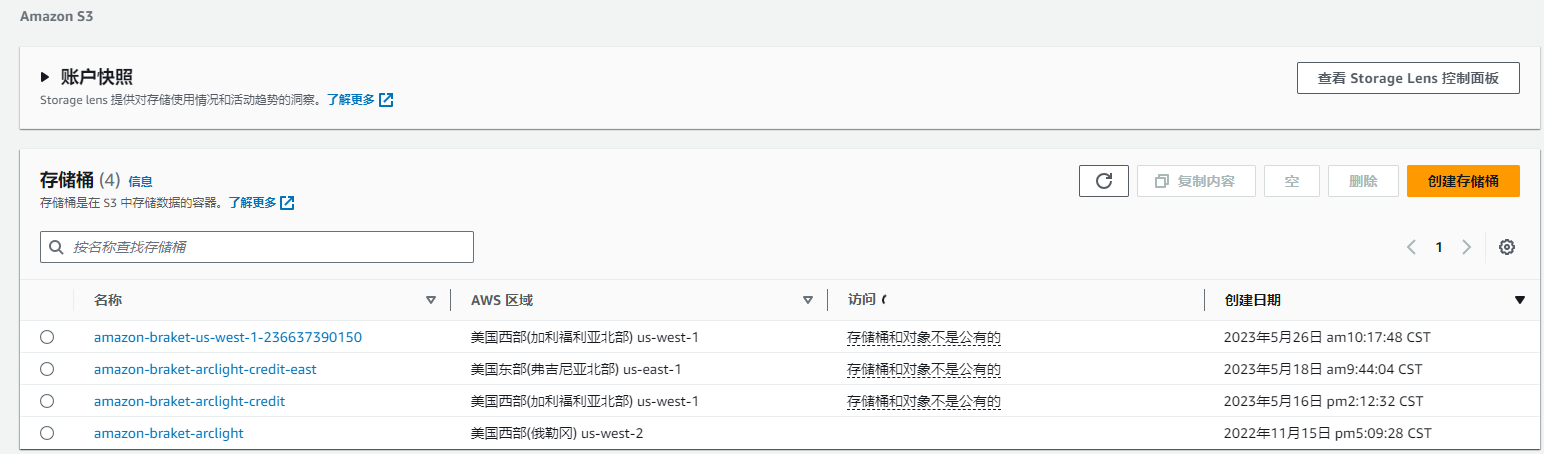Click external link icon beside 账户快照 了解更多
Viewport: 1544px width, 454px height.
(386, 100)
